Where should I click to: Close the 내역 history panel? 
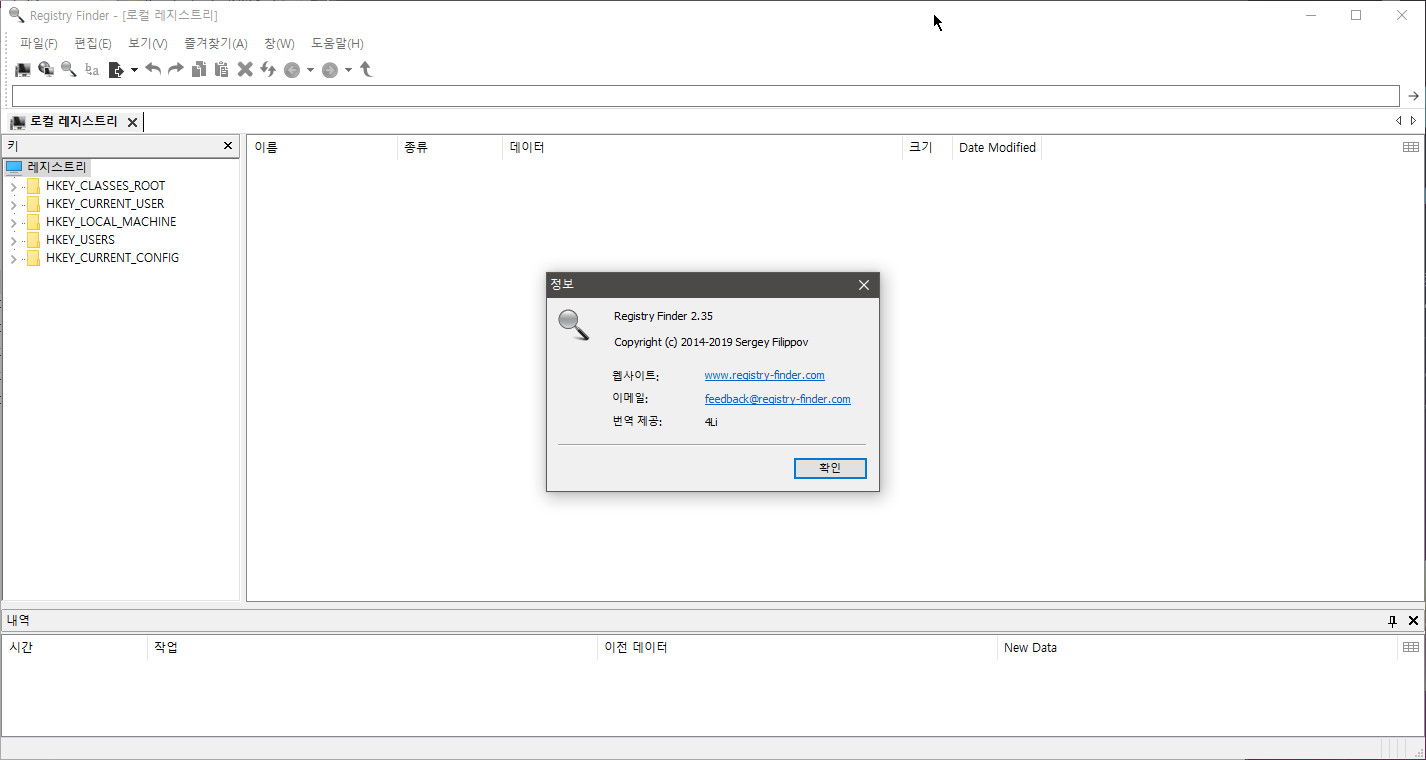(1413, 621)
